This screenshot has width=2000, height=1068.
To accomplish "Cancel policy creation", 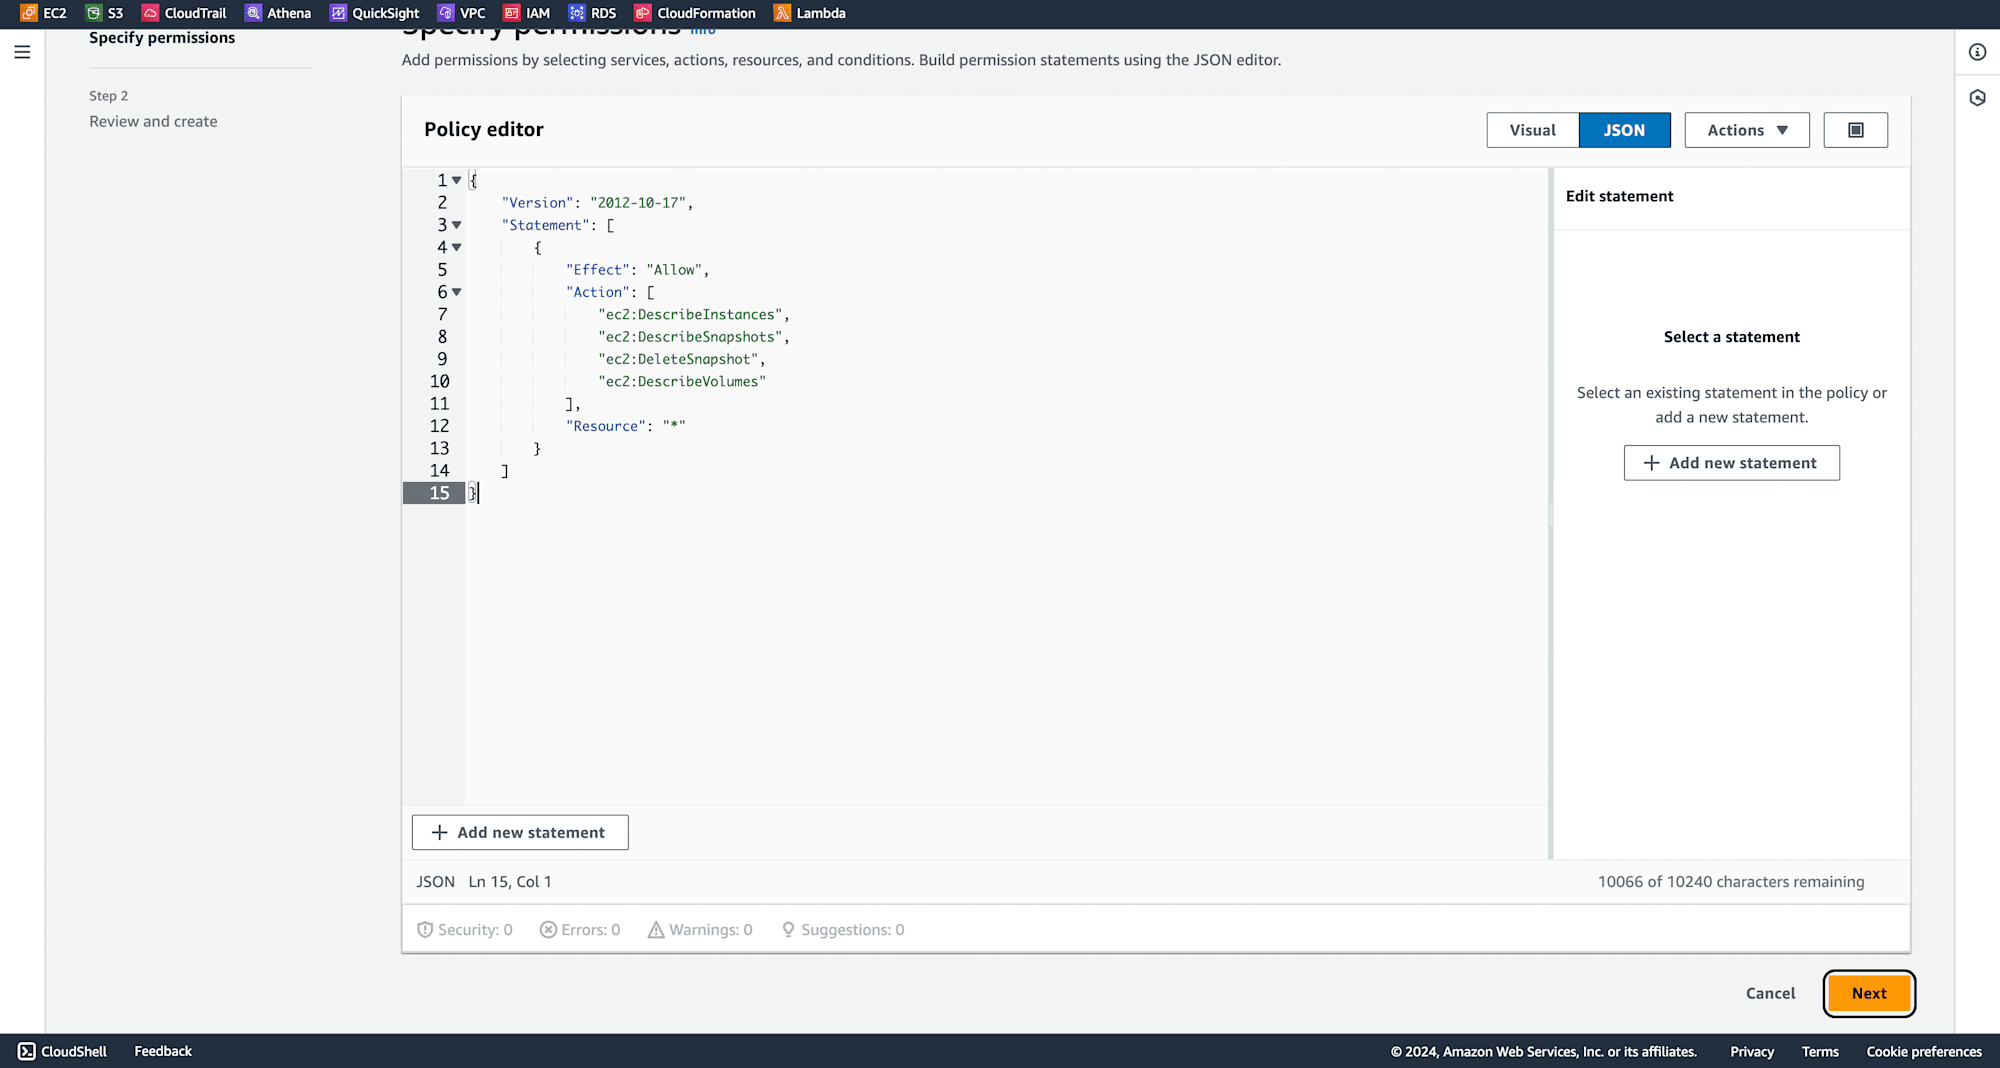I will pyautogui.click(x=1770, y=993).
